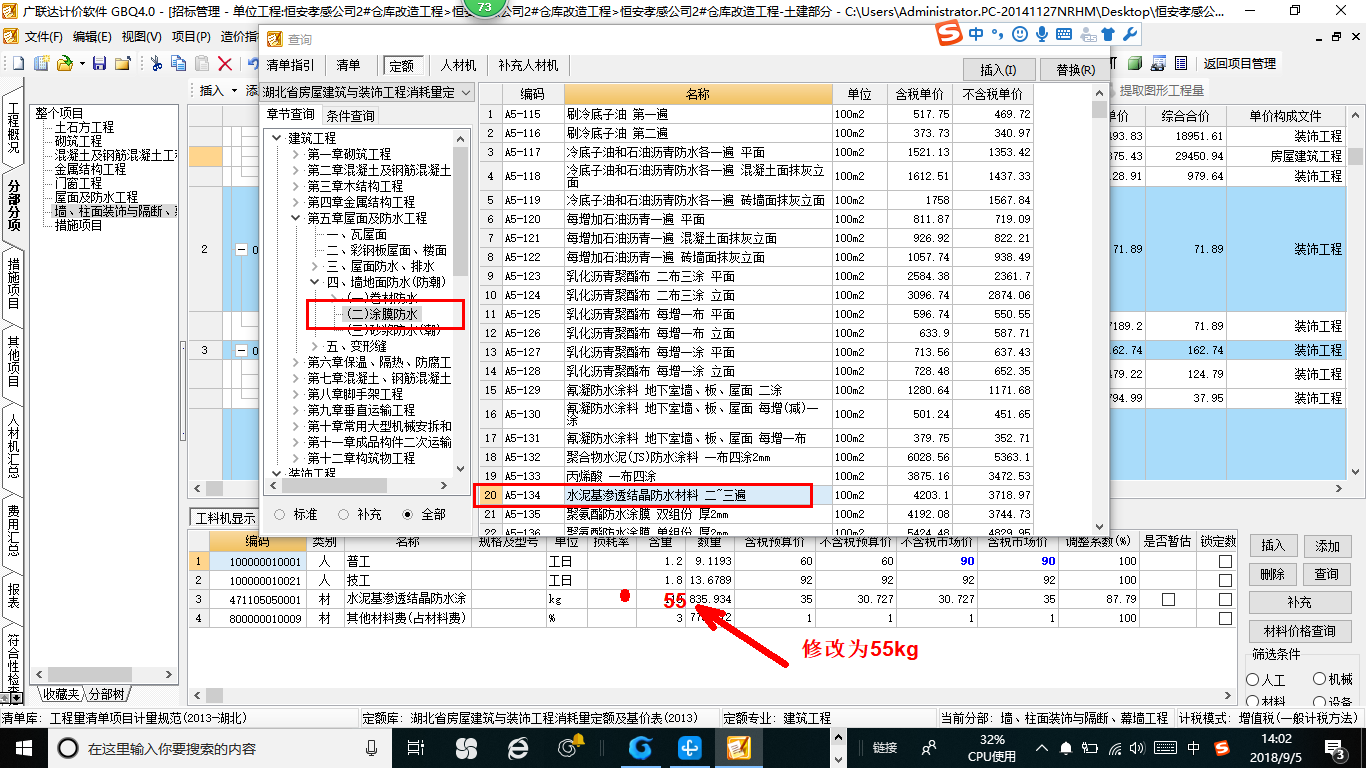Switch to the 补充人材机 tab

click(528, 66)
